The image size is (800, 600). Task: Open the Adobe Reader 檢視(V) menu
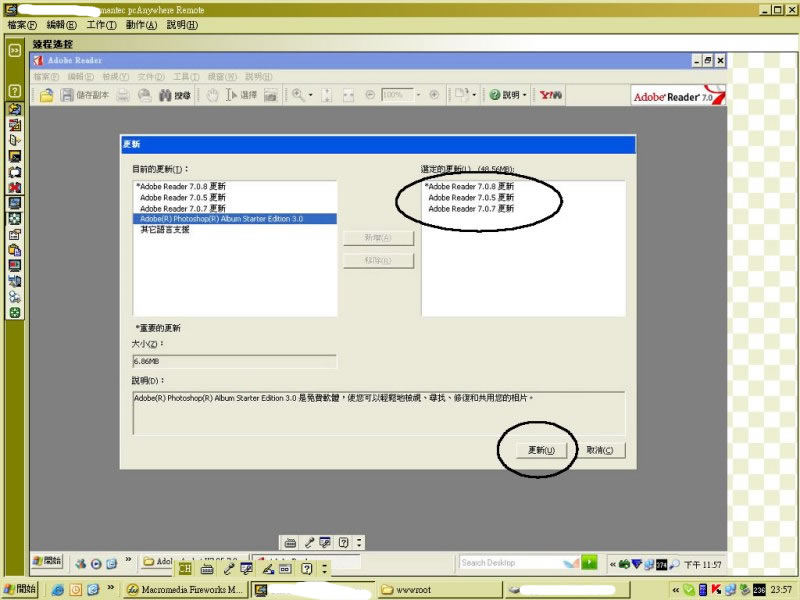tap(115, 77)
